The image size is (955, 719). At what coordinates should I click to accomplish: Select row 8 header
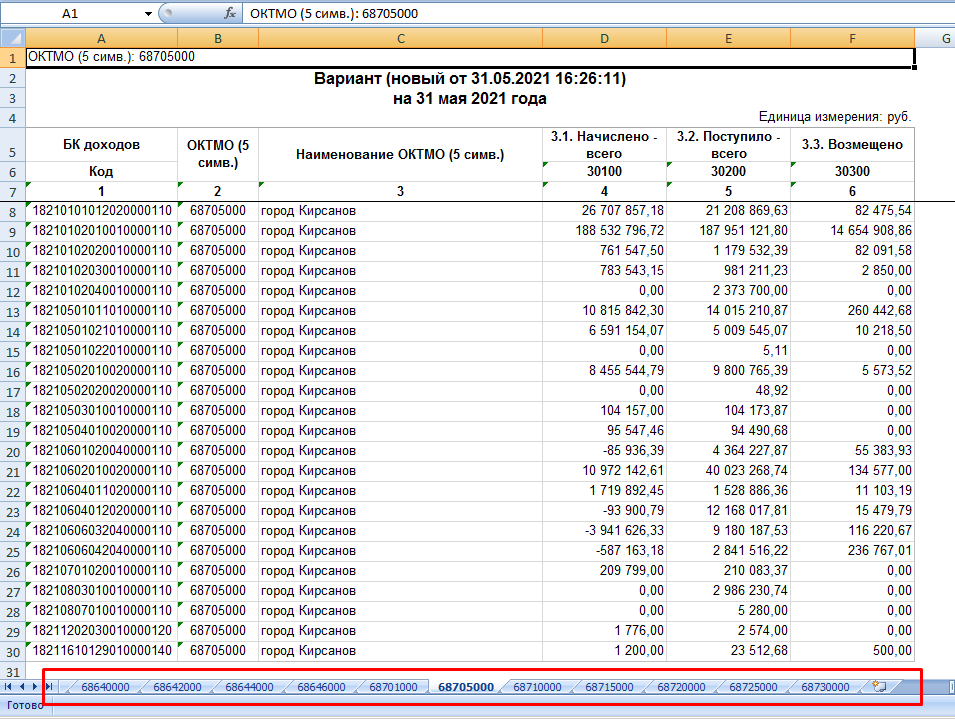click(x=12, y=212)
